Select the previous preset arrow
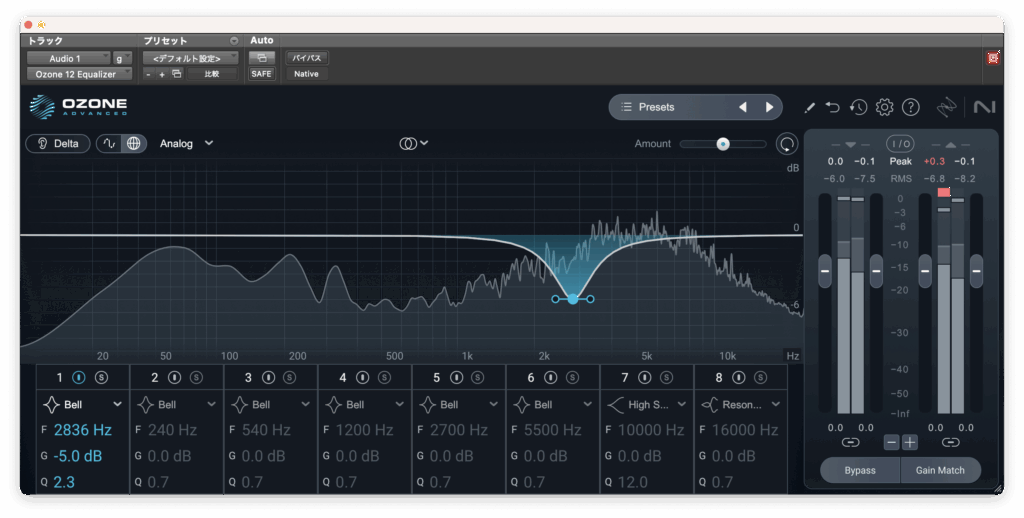This screenshot has width=1024, height=518. tap(743, 107)
